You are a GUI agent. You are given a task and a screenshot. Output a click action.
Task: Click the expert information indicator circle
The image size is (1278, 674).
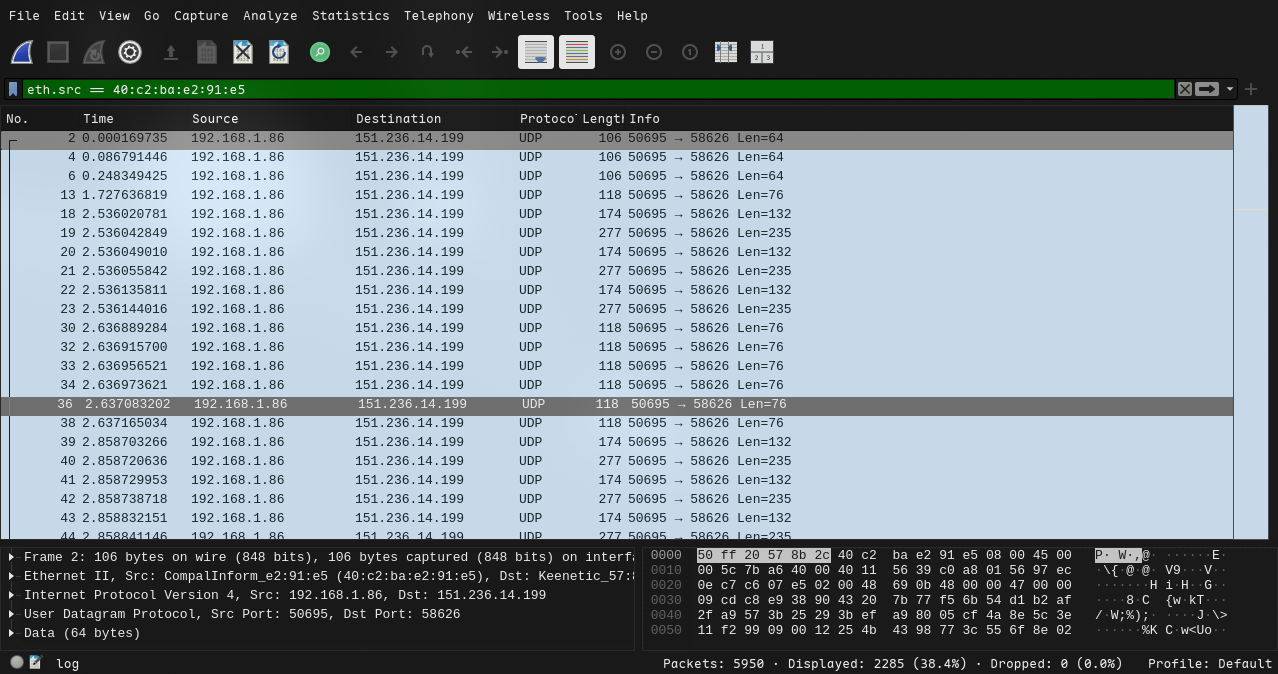click(17, 662)
